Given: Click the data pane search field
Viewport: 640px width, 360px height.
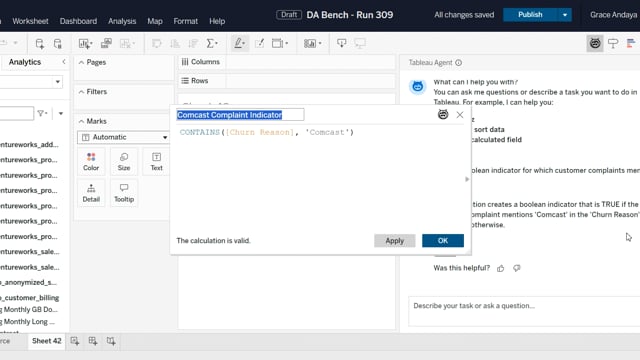Looking at the screenshot, I should [x=16, y=113].
